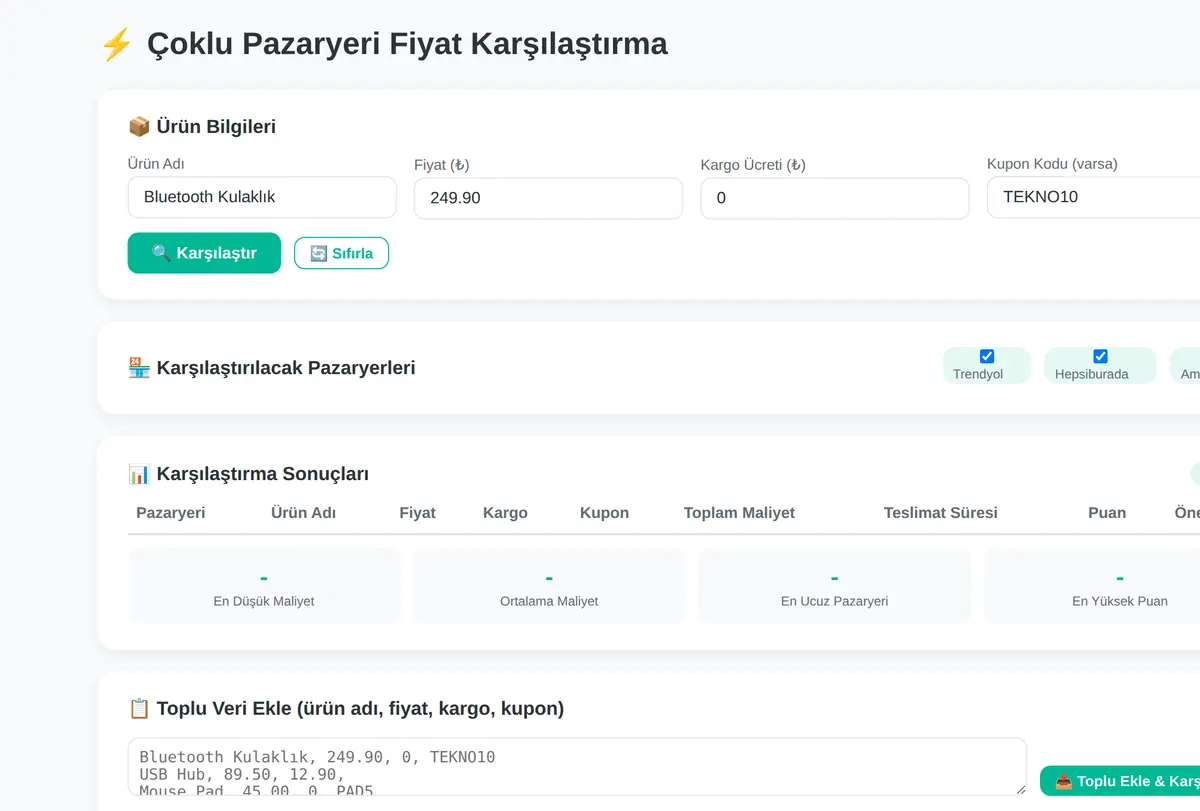
Task: Click the Ürün Adı column header
Action: point(304,512)
